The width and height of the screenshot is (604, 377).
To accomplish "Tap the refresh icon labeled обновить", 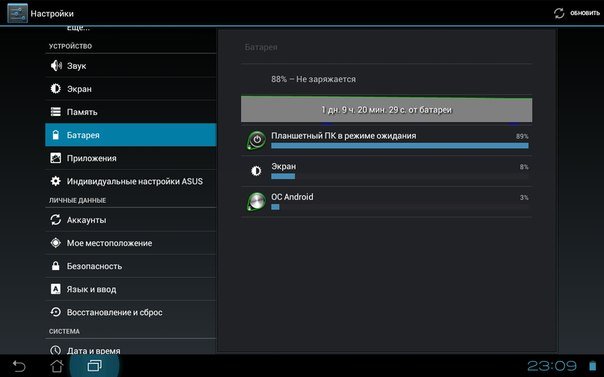I will click(x=576, y=13).
